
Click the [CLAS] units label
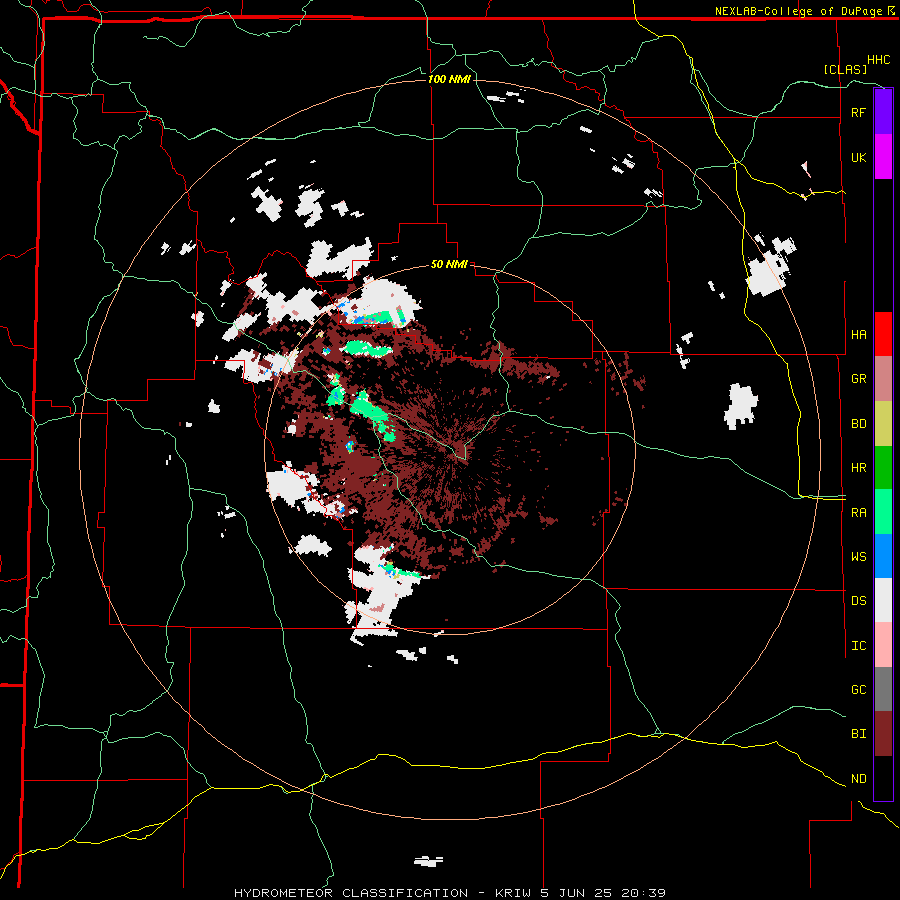coord(845,69)
